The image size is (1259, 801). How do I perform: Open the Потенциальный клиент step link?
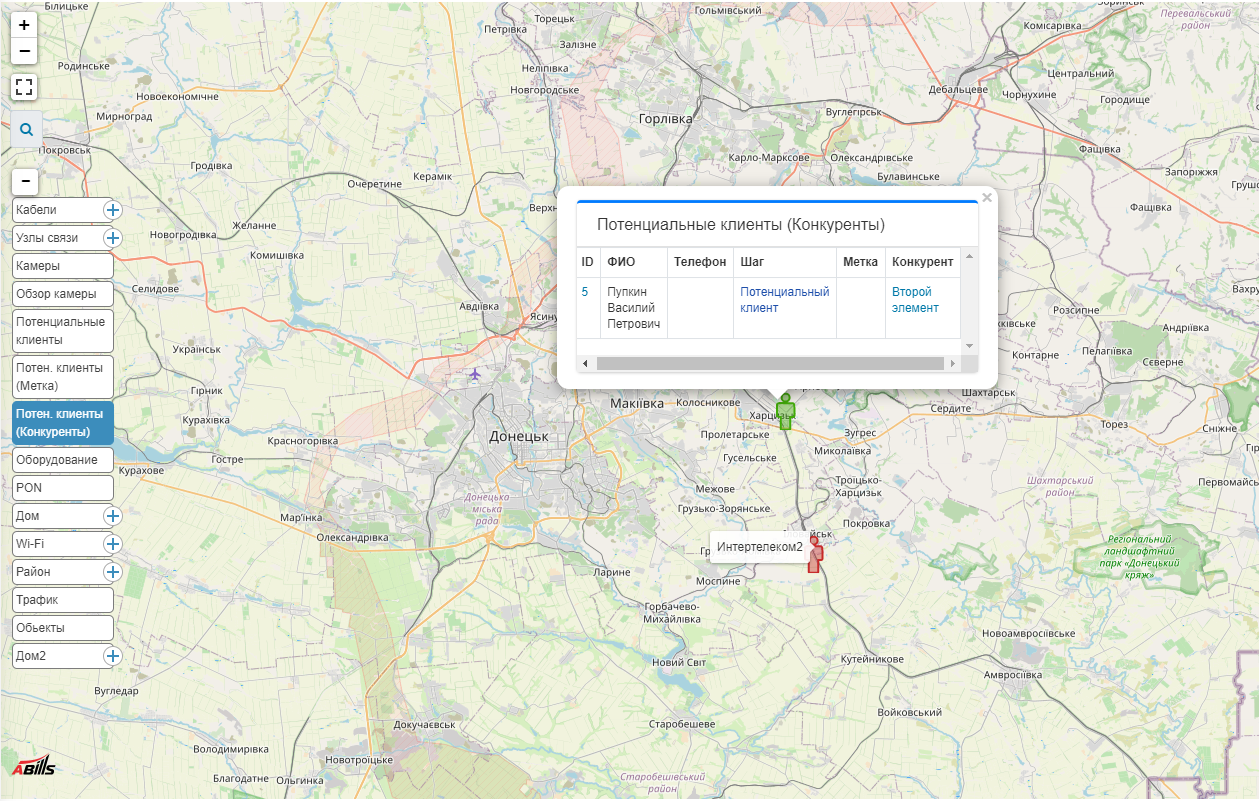784,300
